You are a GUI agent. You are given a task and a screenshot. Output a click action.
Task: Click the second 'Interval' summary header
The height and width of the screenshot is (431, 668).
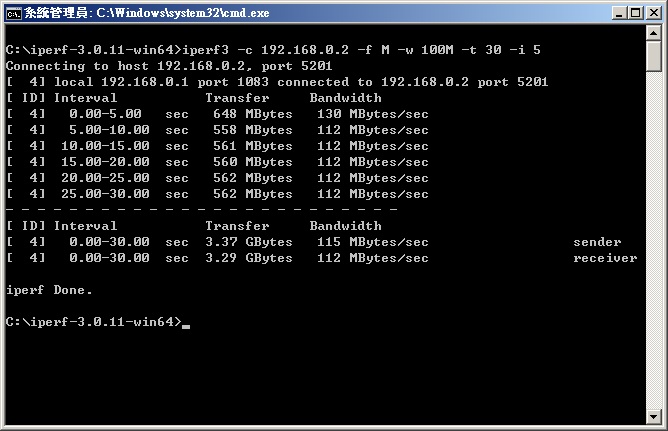pyautogui.click(x=85, y=226)
